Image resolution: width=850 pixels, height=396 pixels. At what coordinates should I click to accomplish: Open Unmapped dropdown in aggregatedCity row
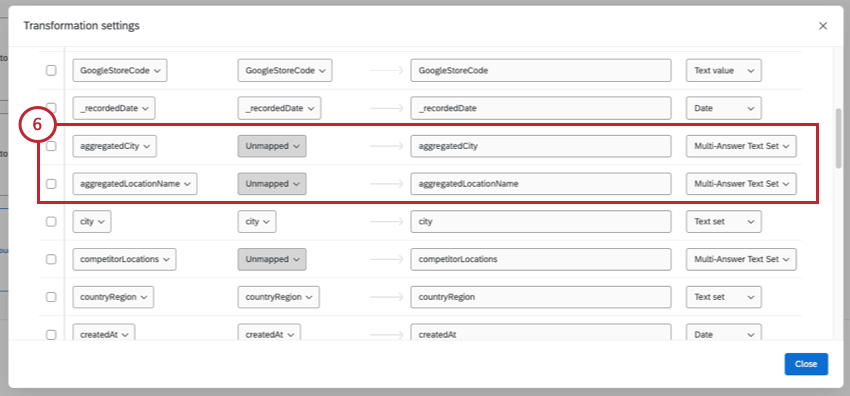coord(272,146)
